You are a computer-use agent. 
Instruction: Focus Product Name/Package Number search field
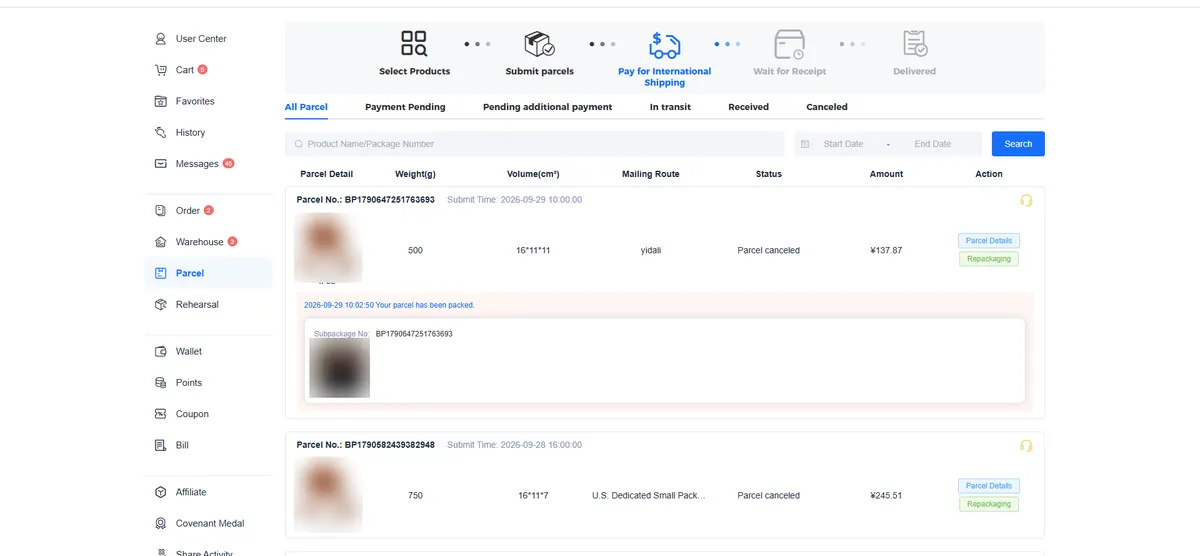(x=534, y=144)
